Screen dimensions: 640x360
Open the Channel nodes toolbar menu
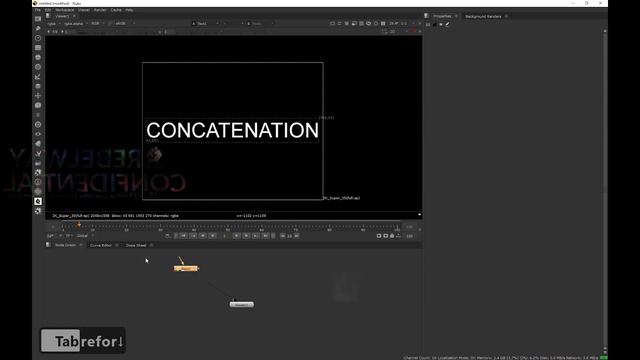pyautogui.click(x=38, y=48)
